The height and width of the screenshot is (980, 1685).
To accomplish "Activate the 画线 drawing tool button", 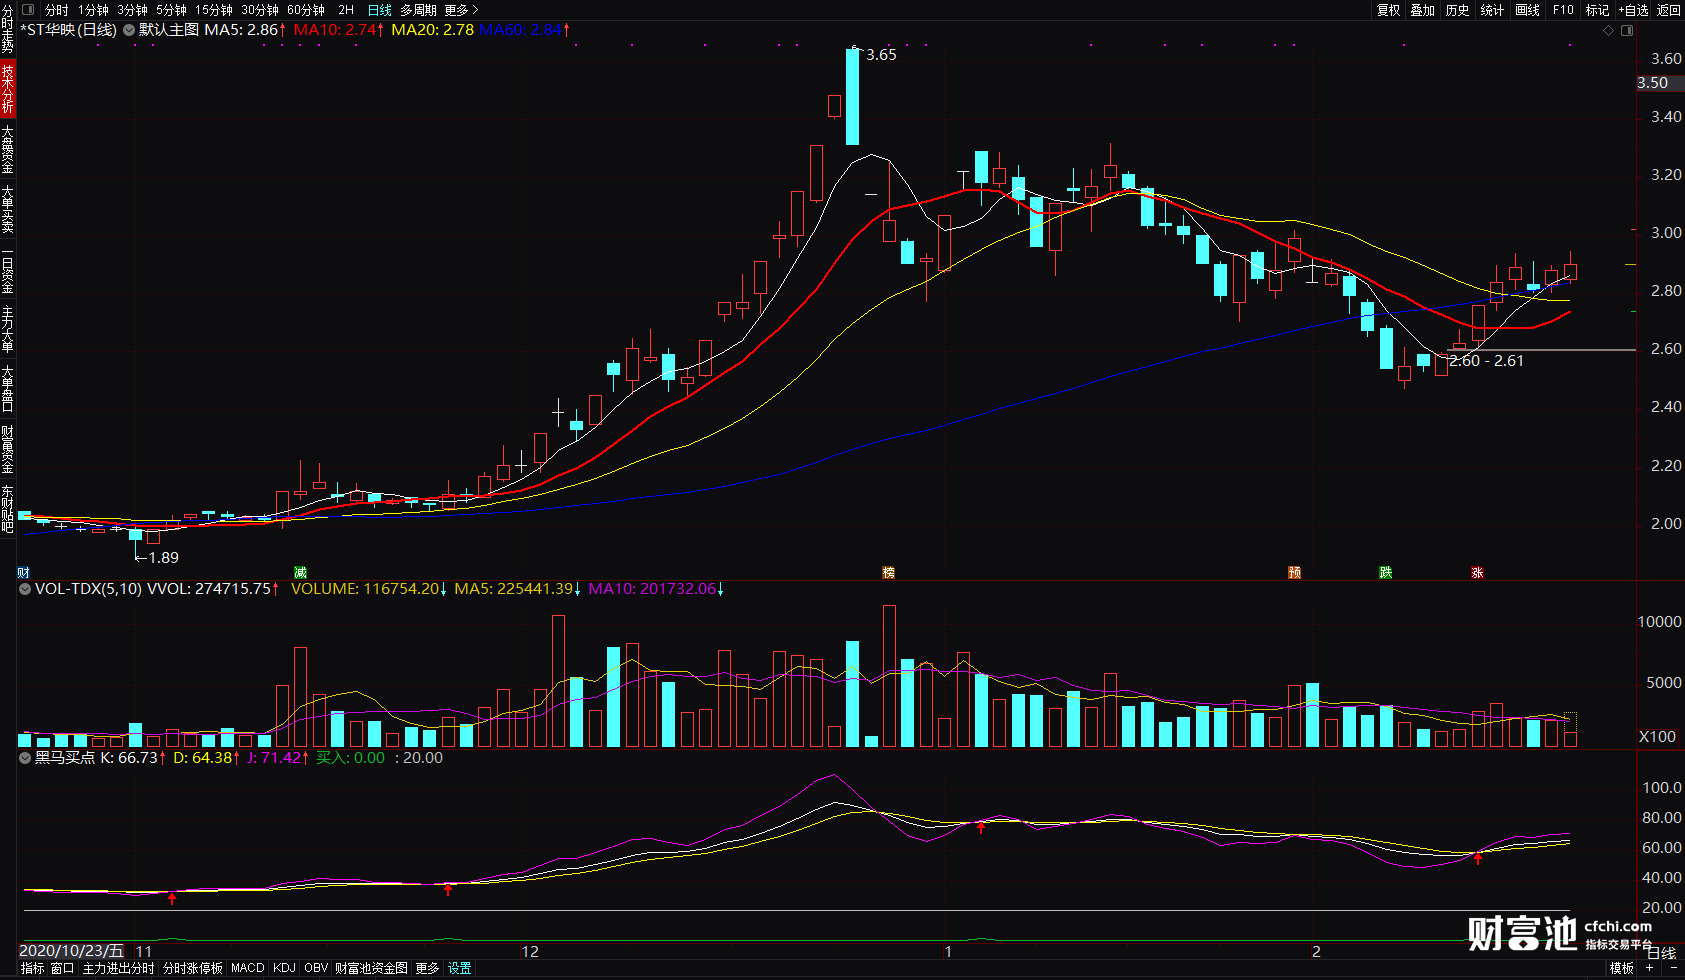I will click(x=1528, y=10).
